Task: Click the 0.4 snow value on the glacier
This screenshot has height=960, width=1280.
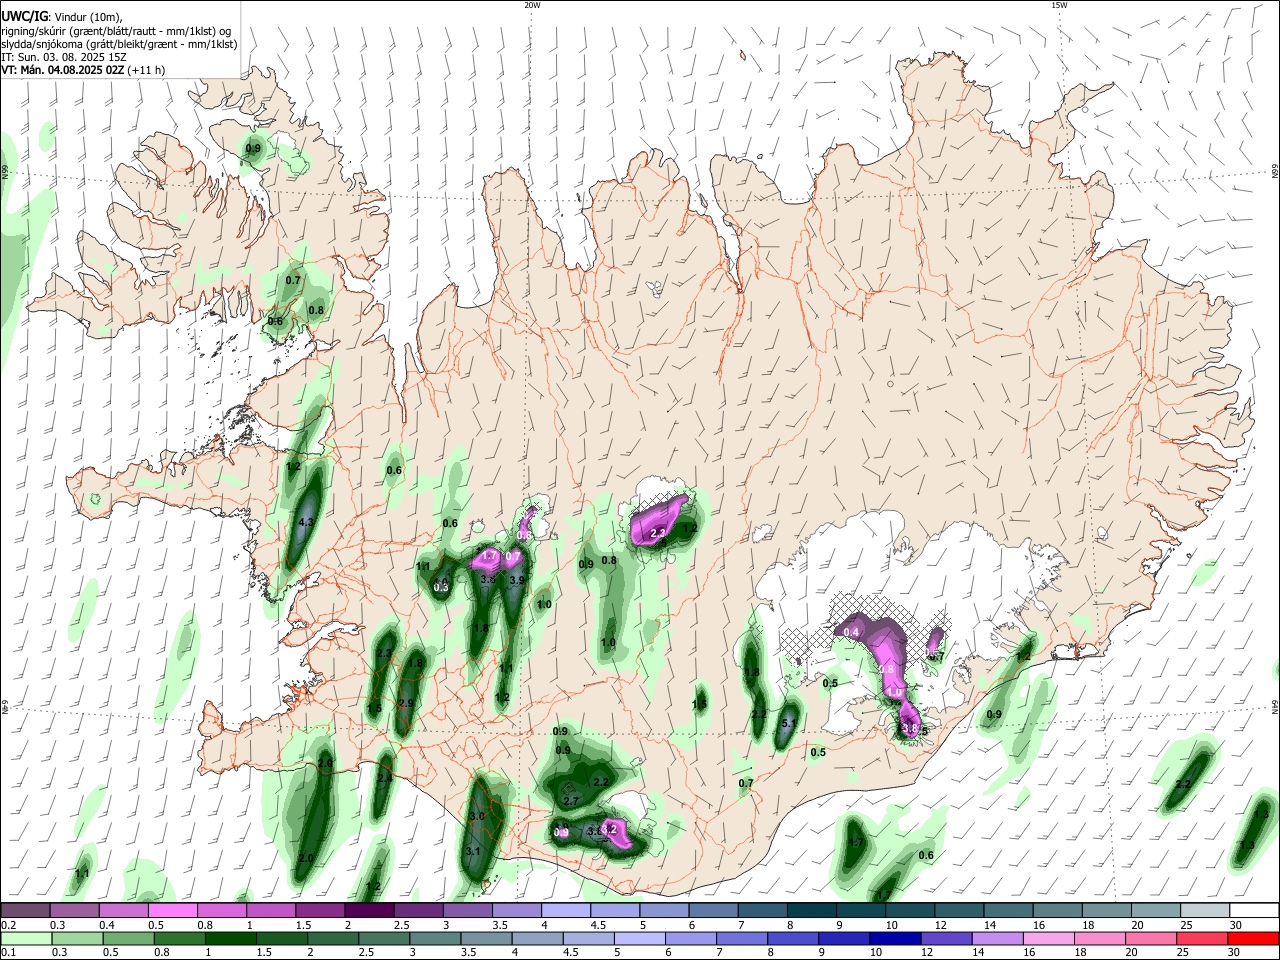Action: pos(851,632)
